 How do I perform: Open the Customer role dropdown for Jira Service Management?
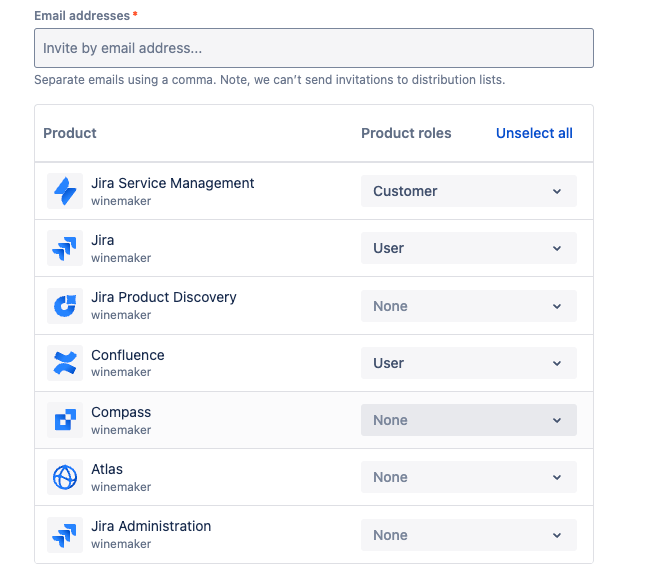[468, 191]
